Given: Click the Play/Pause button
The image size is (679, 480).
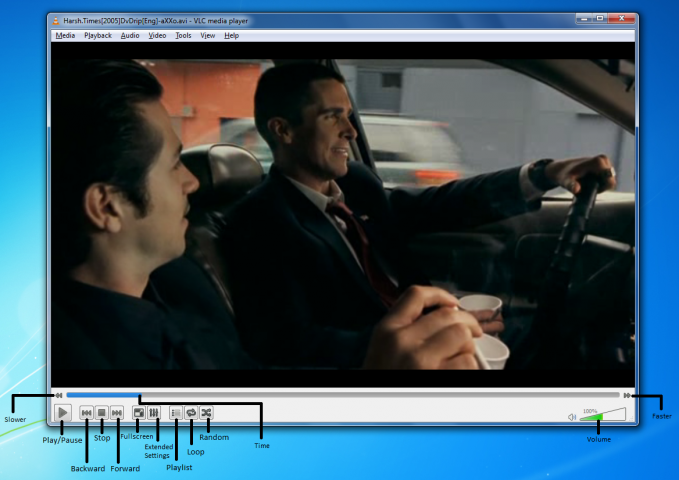Looking at the screenshot, I should click(63, 413).
